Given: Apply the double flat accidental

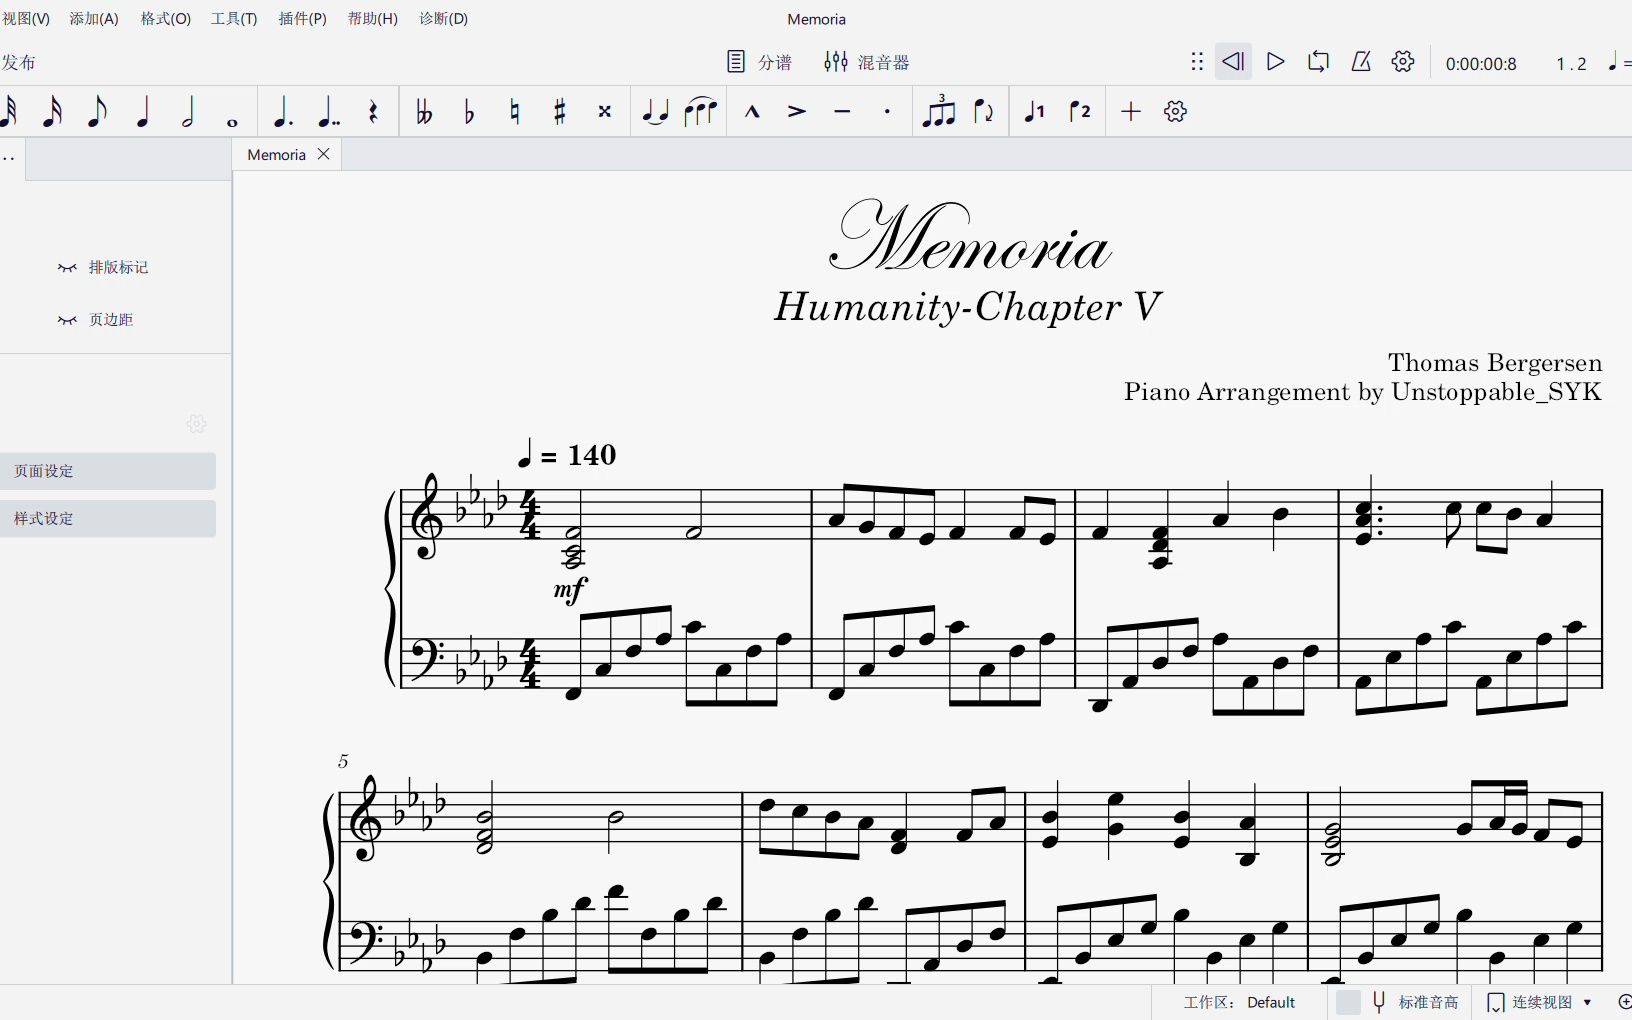Looking at the screenshot, I should [424, 111].
